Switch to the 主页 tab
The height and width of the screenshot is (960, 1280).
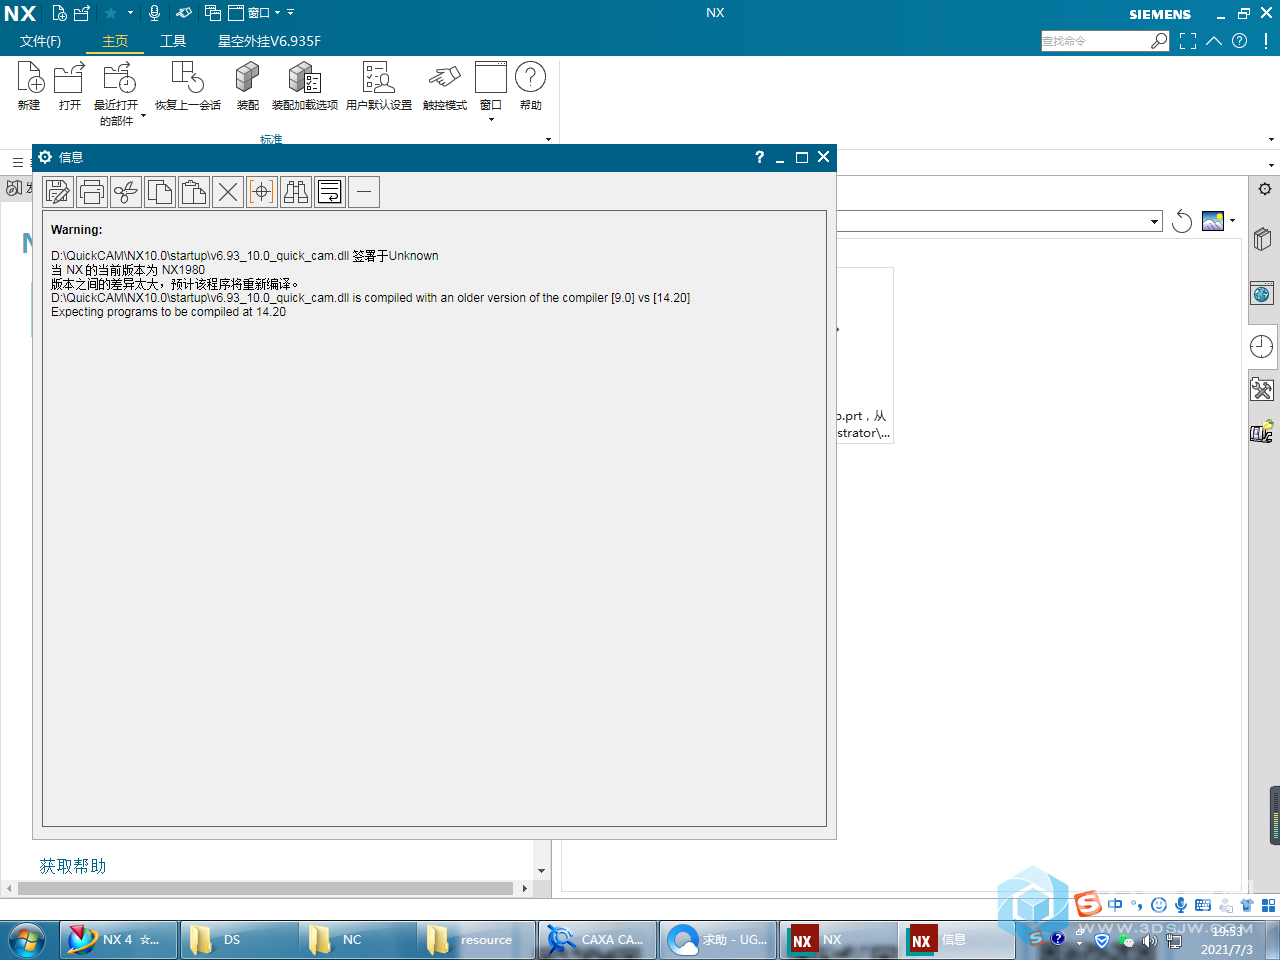[115, 41]
